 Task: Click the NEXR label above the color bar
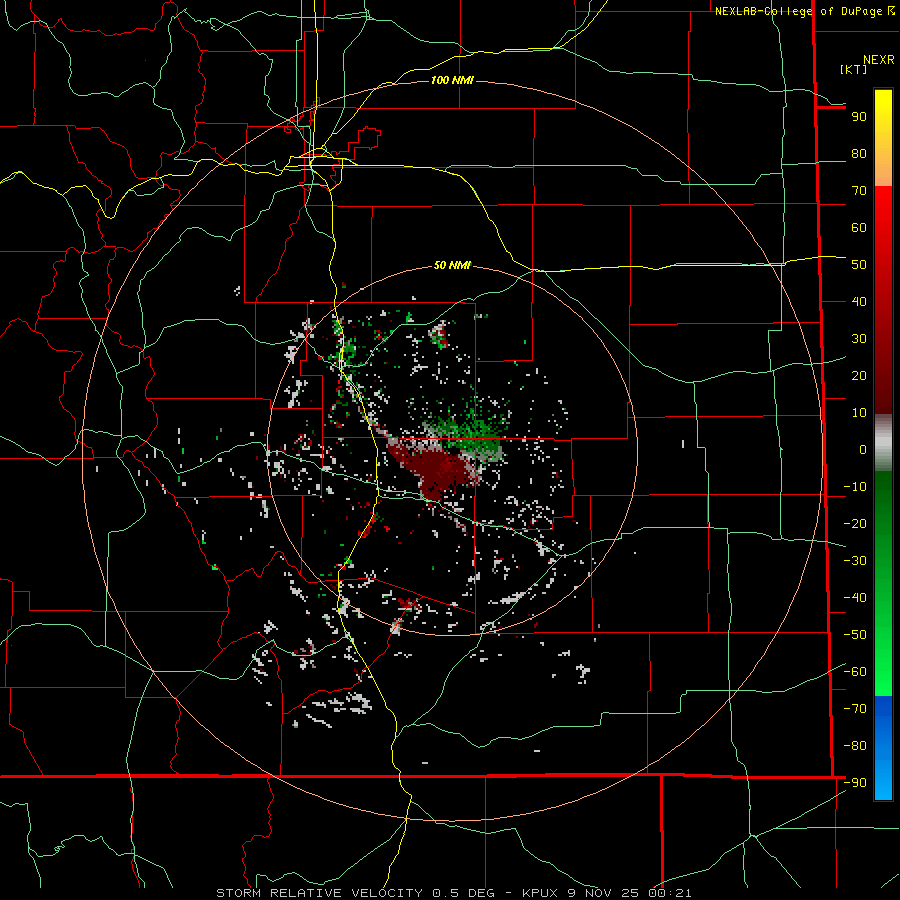pyautogui.click(x=879, y=60)
